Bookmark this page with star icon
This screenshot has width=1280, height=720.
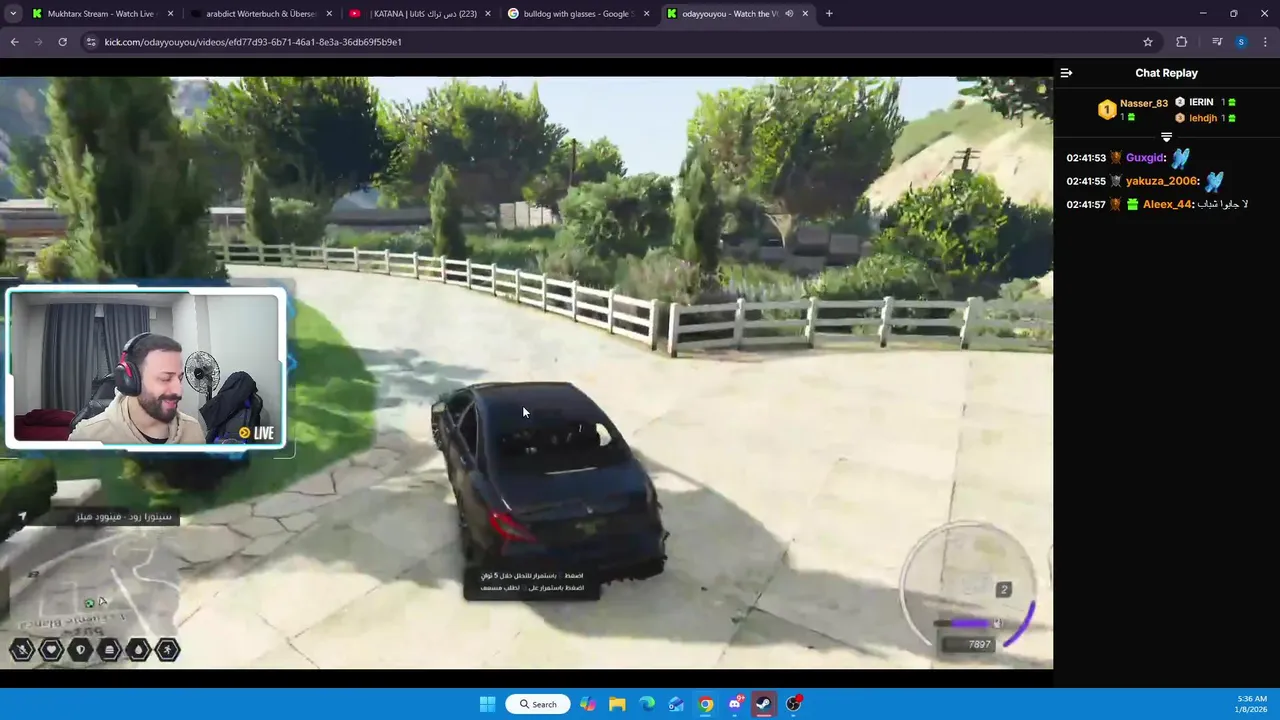point(1148,42)
